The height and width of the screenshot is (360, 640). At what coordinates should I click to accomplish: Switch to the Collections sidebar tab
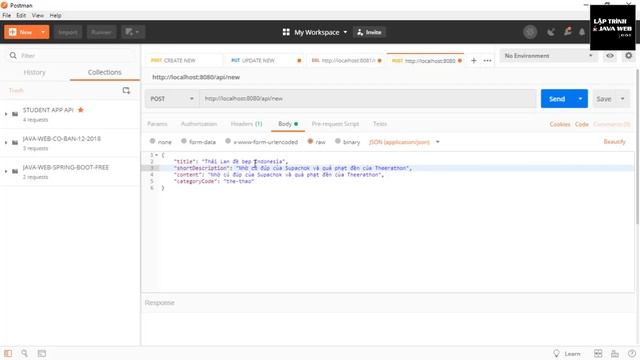104,72
